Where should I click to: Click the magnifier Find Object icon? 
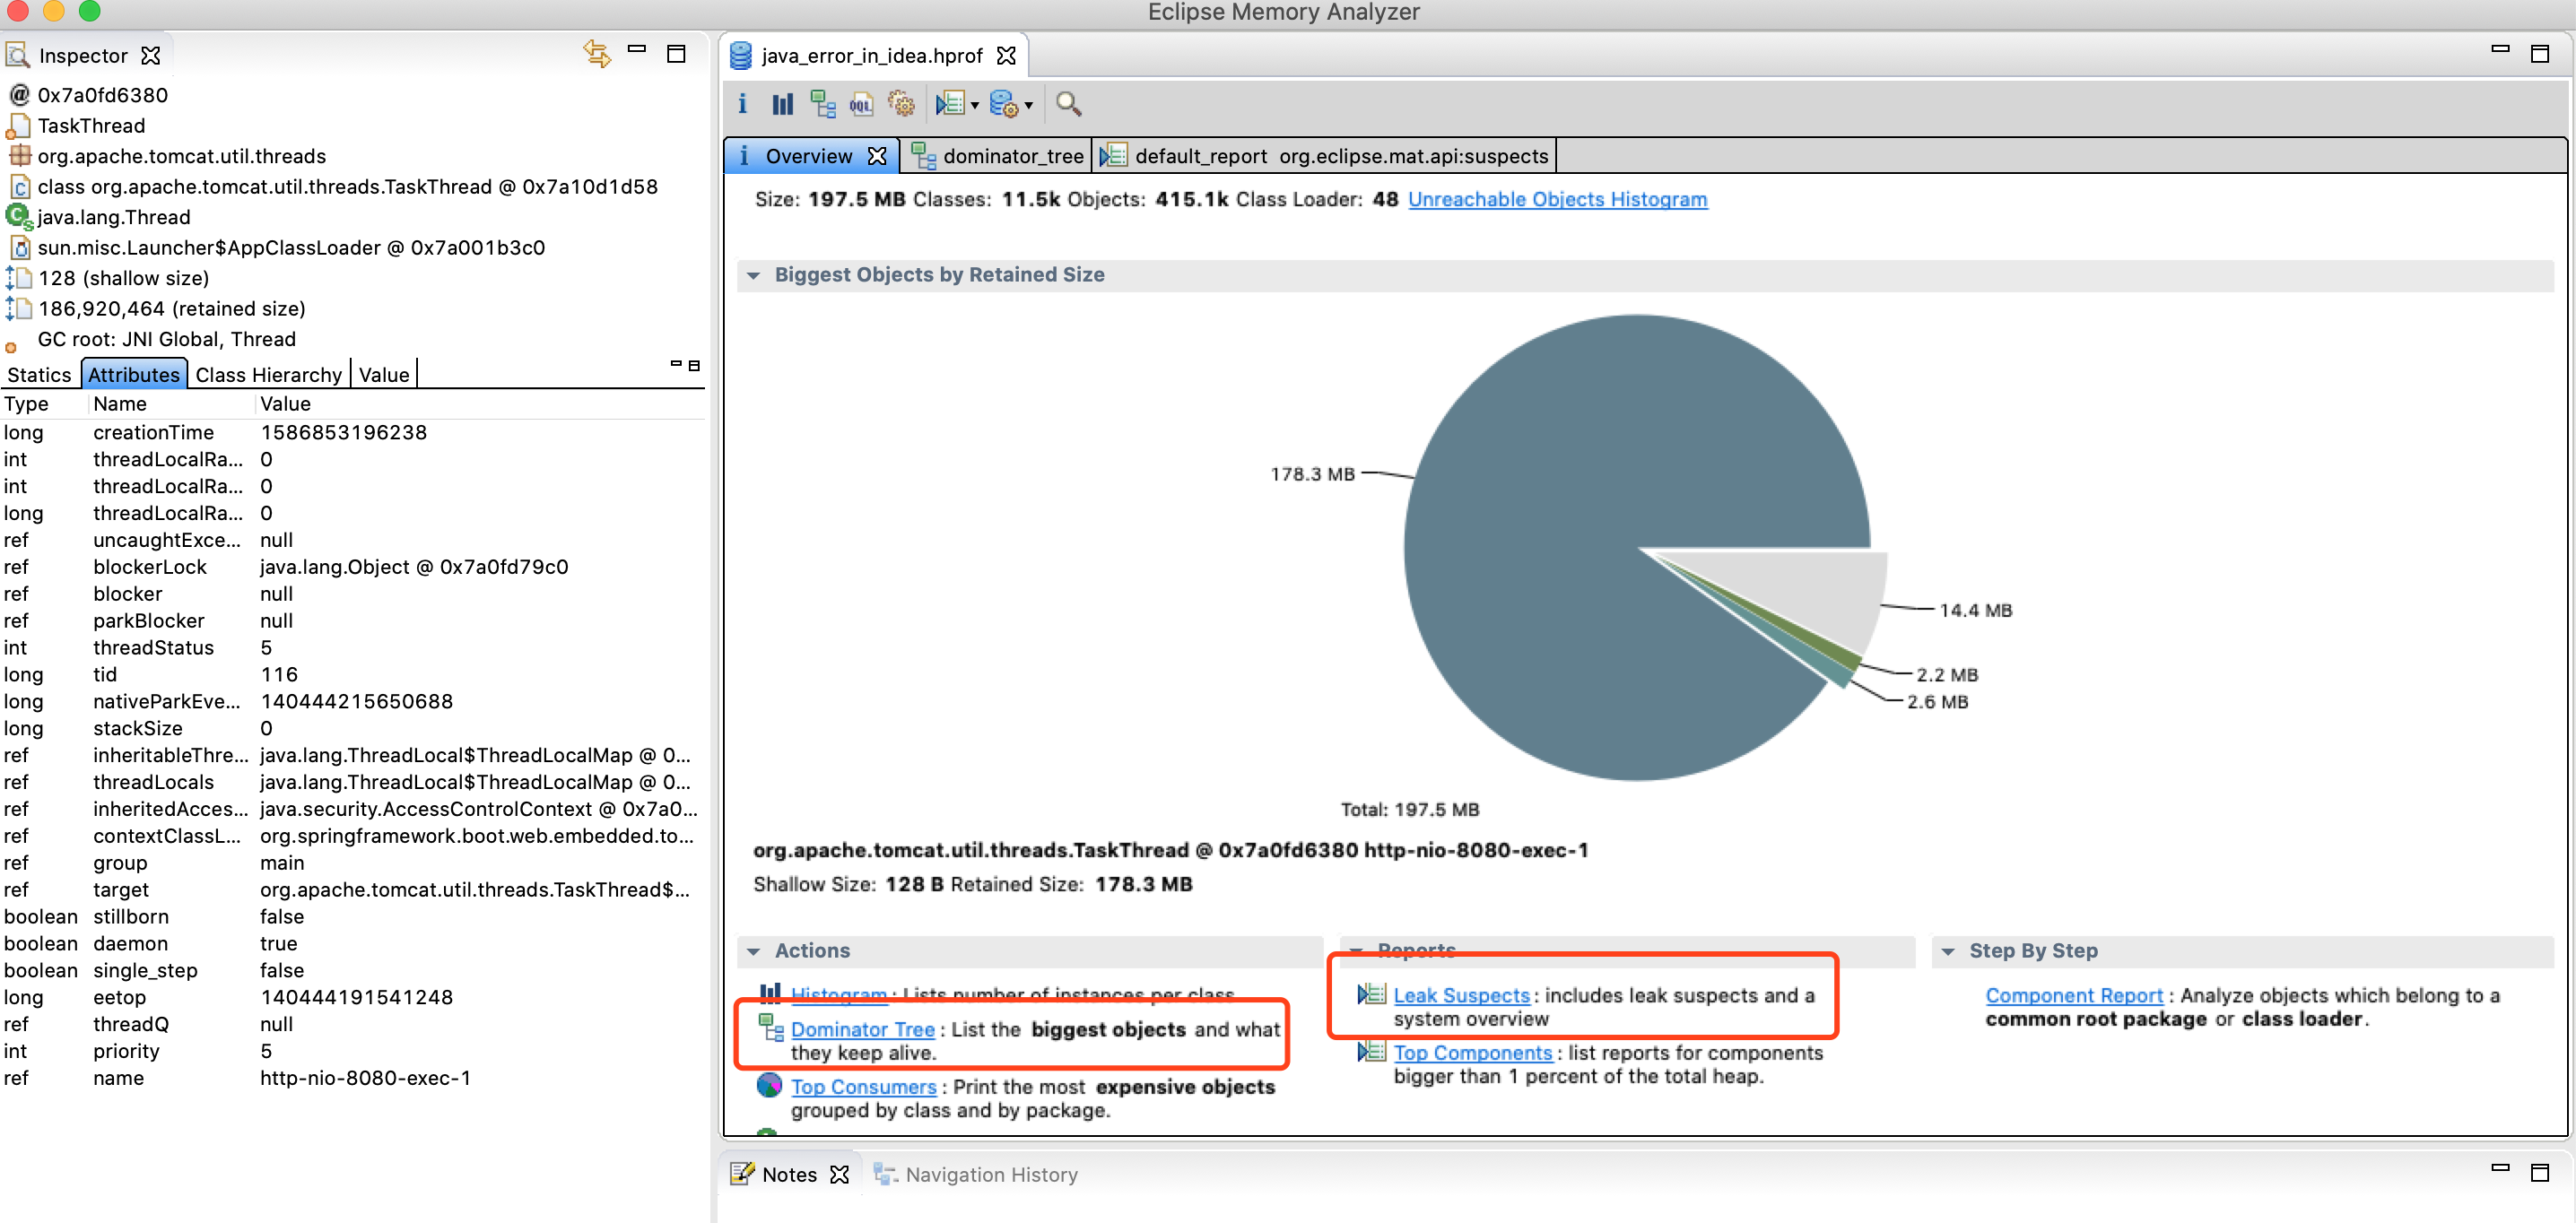click(1068, 104)
